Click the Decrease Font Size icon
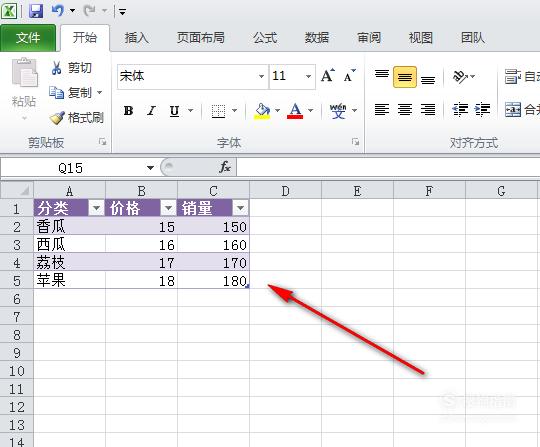 350,75
